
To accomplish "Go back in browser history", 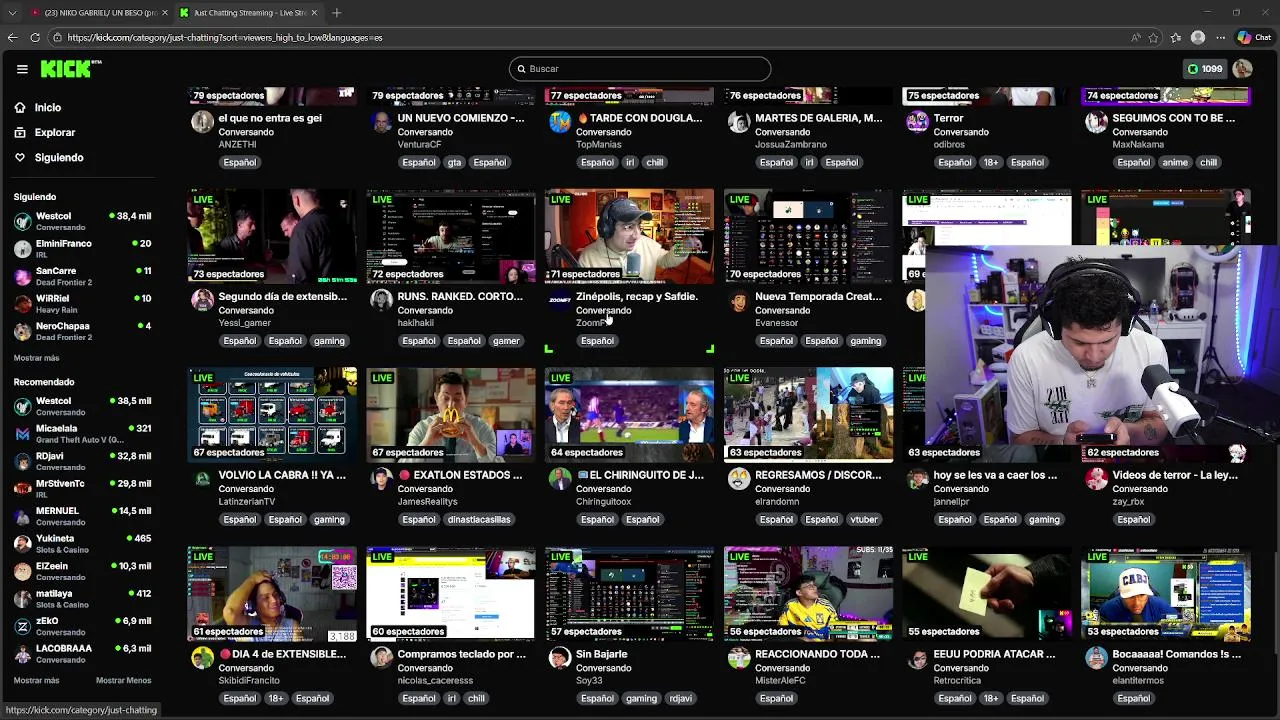I will coord(12,38).
